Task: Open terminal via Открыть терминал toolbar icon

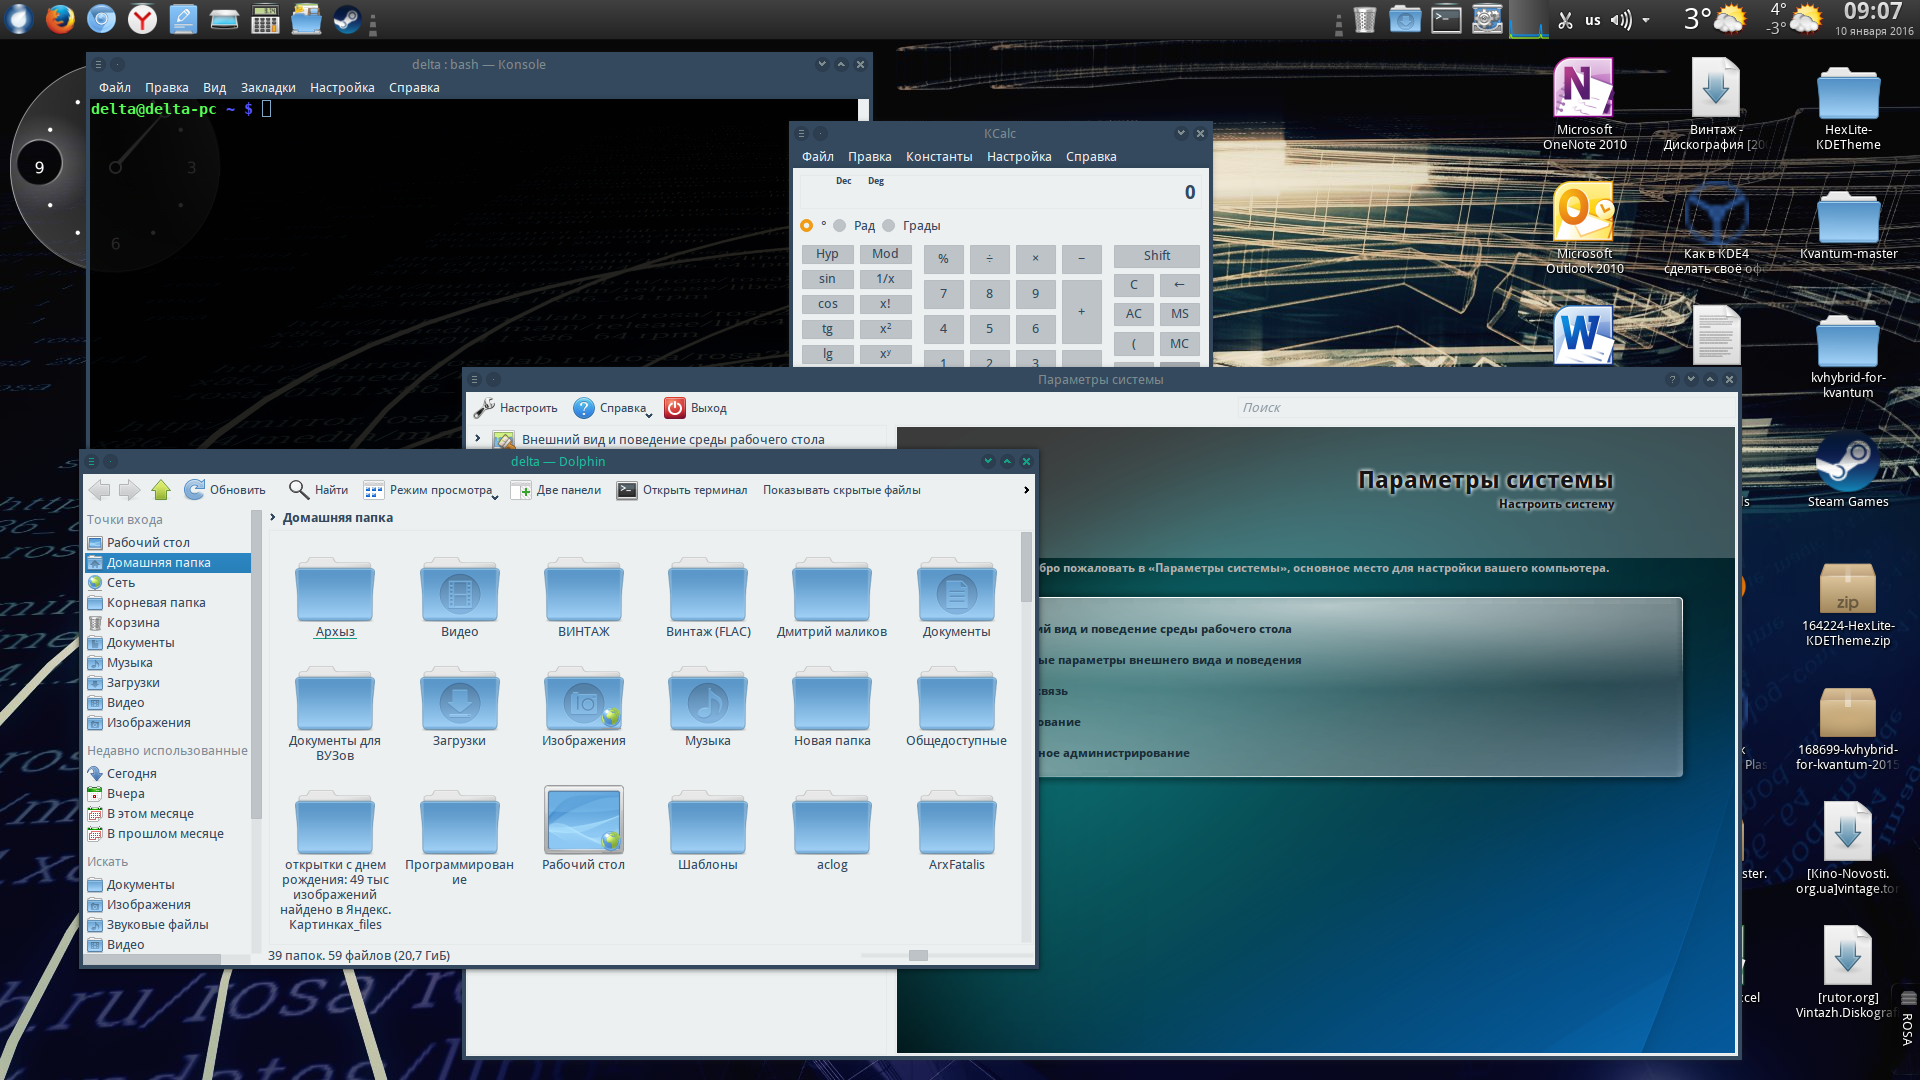Action: point(627,490)
